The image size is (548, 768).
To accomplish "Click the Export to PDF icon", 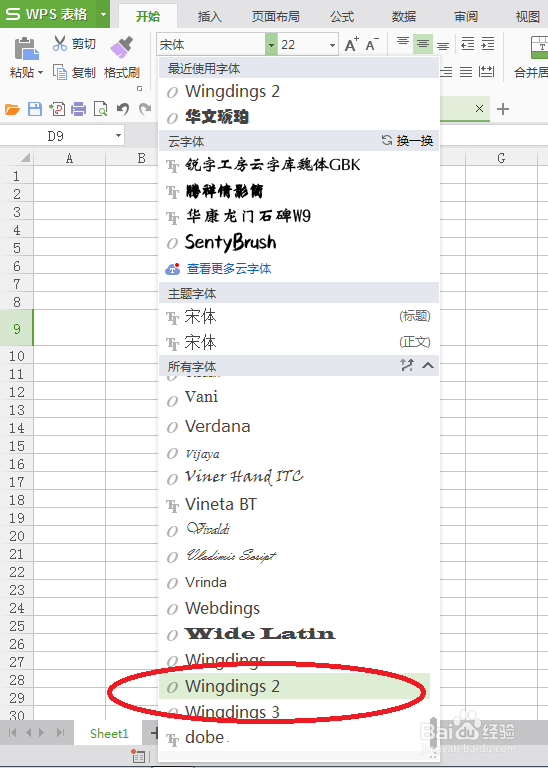I will [57, 109].
